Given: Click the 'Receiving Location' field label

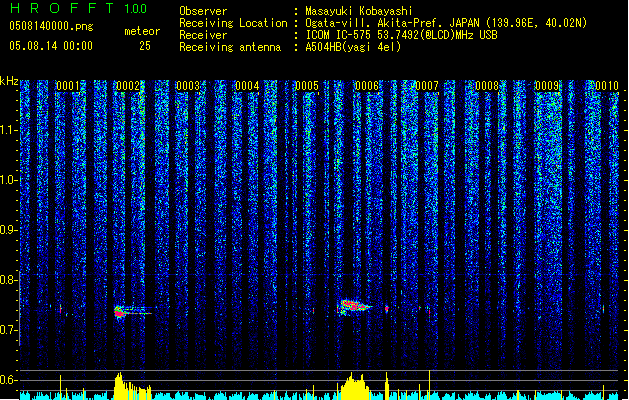Looking at the screenshot, I should pos(233,23).
